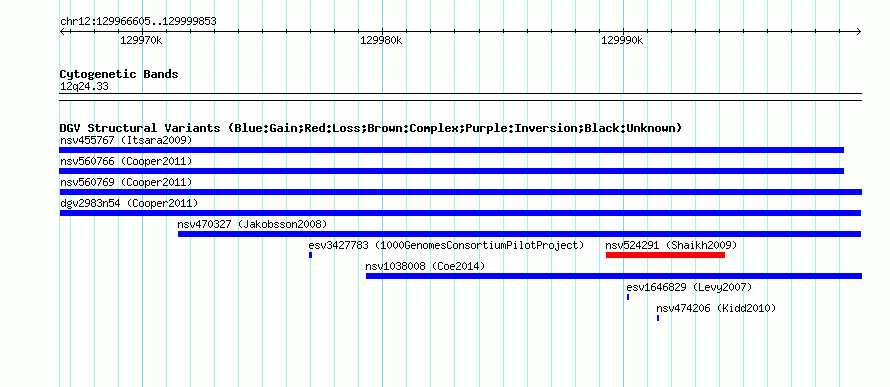890x387 pixels.
Task: Click the nsv470327 blue gain bar
Action: point(519,234)
